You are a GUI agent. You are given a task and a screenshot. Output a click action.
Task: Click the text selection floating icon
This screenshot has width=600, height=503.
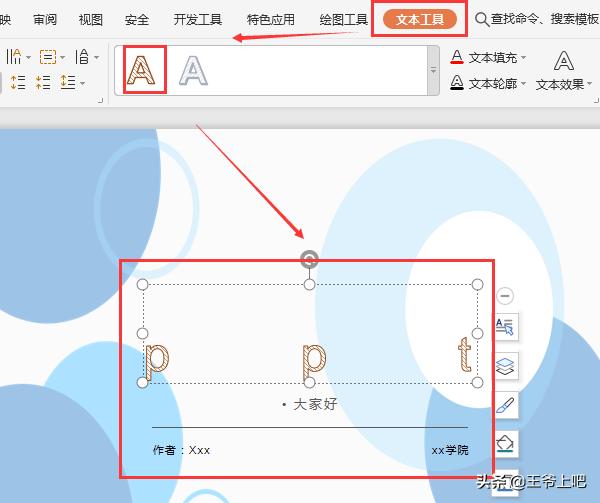coord(505,327)
